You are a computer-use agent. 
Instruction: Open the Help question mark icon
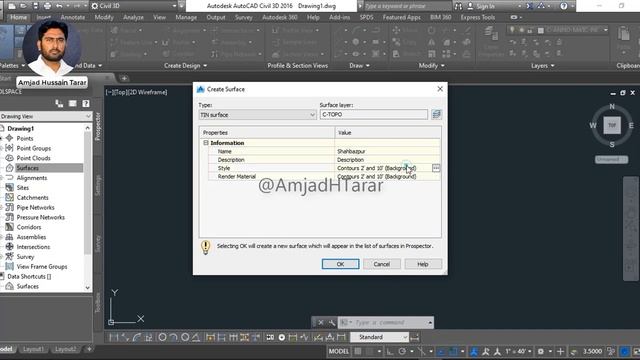pos(564,6)
